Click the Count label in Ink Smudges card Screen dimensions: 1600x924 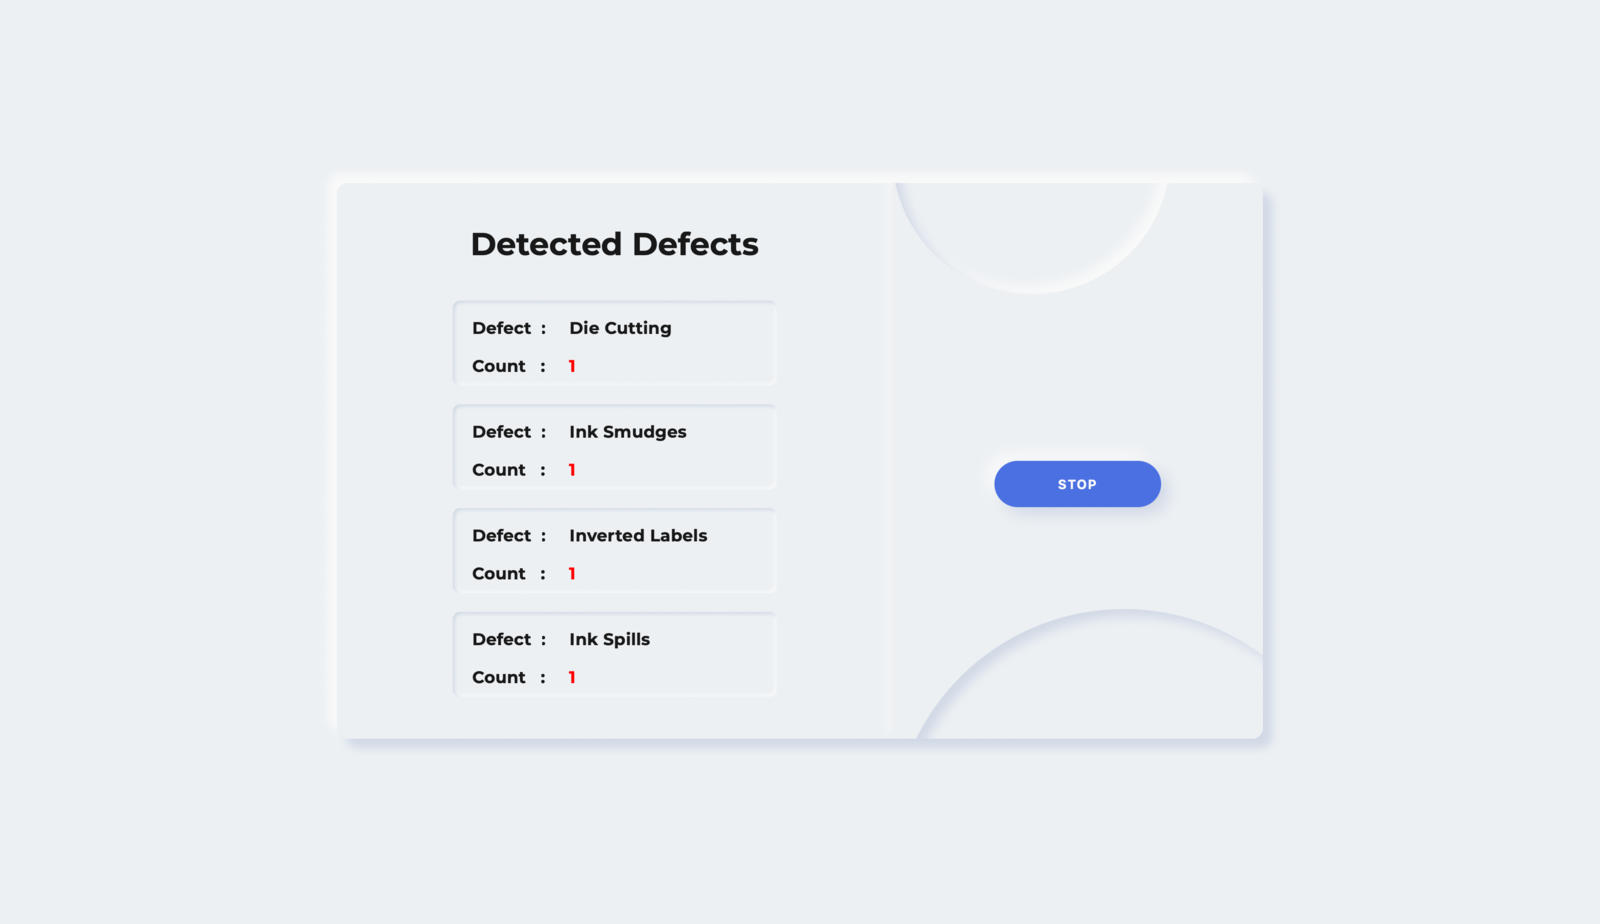click(x=499, y=470)
